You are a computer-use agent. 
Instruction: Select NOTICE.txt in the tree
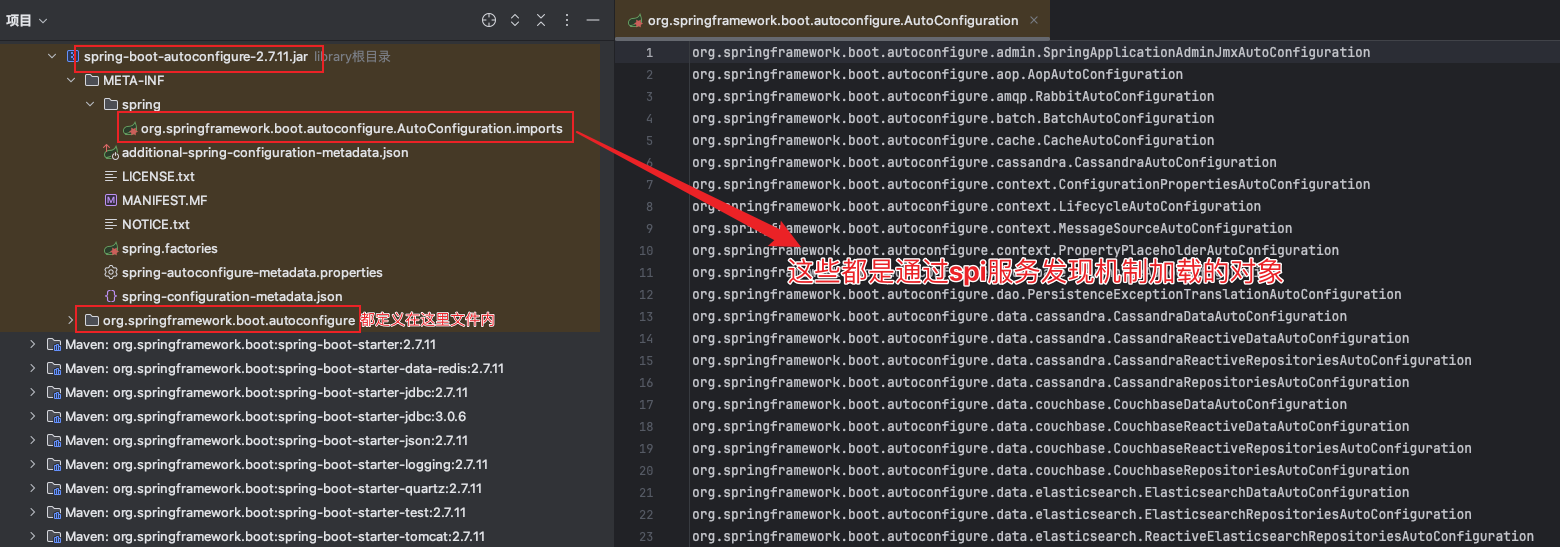point(156,225)
